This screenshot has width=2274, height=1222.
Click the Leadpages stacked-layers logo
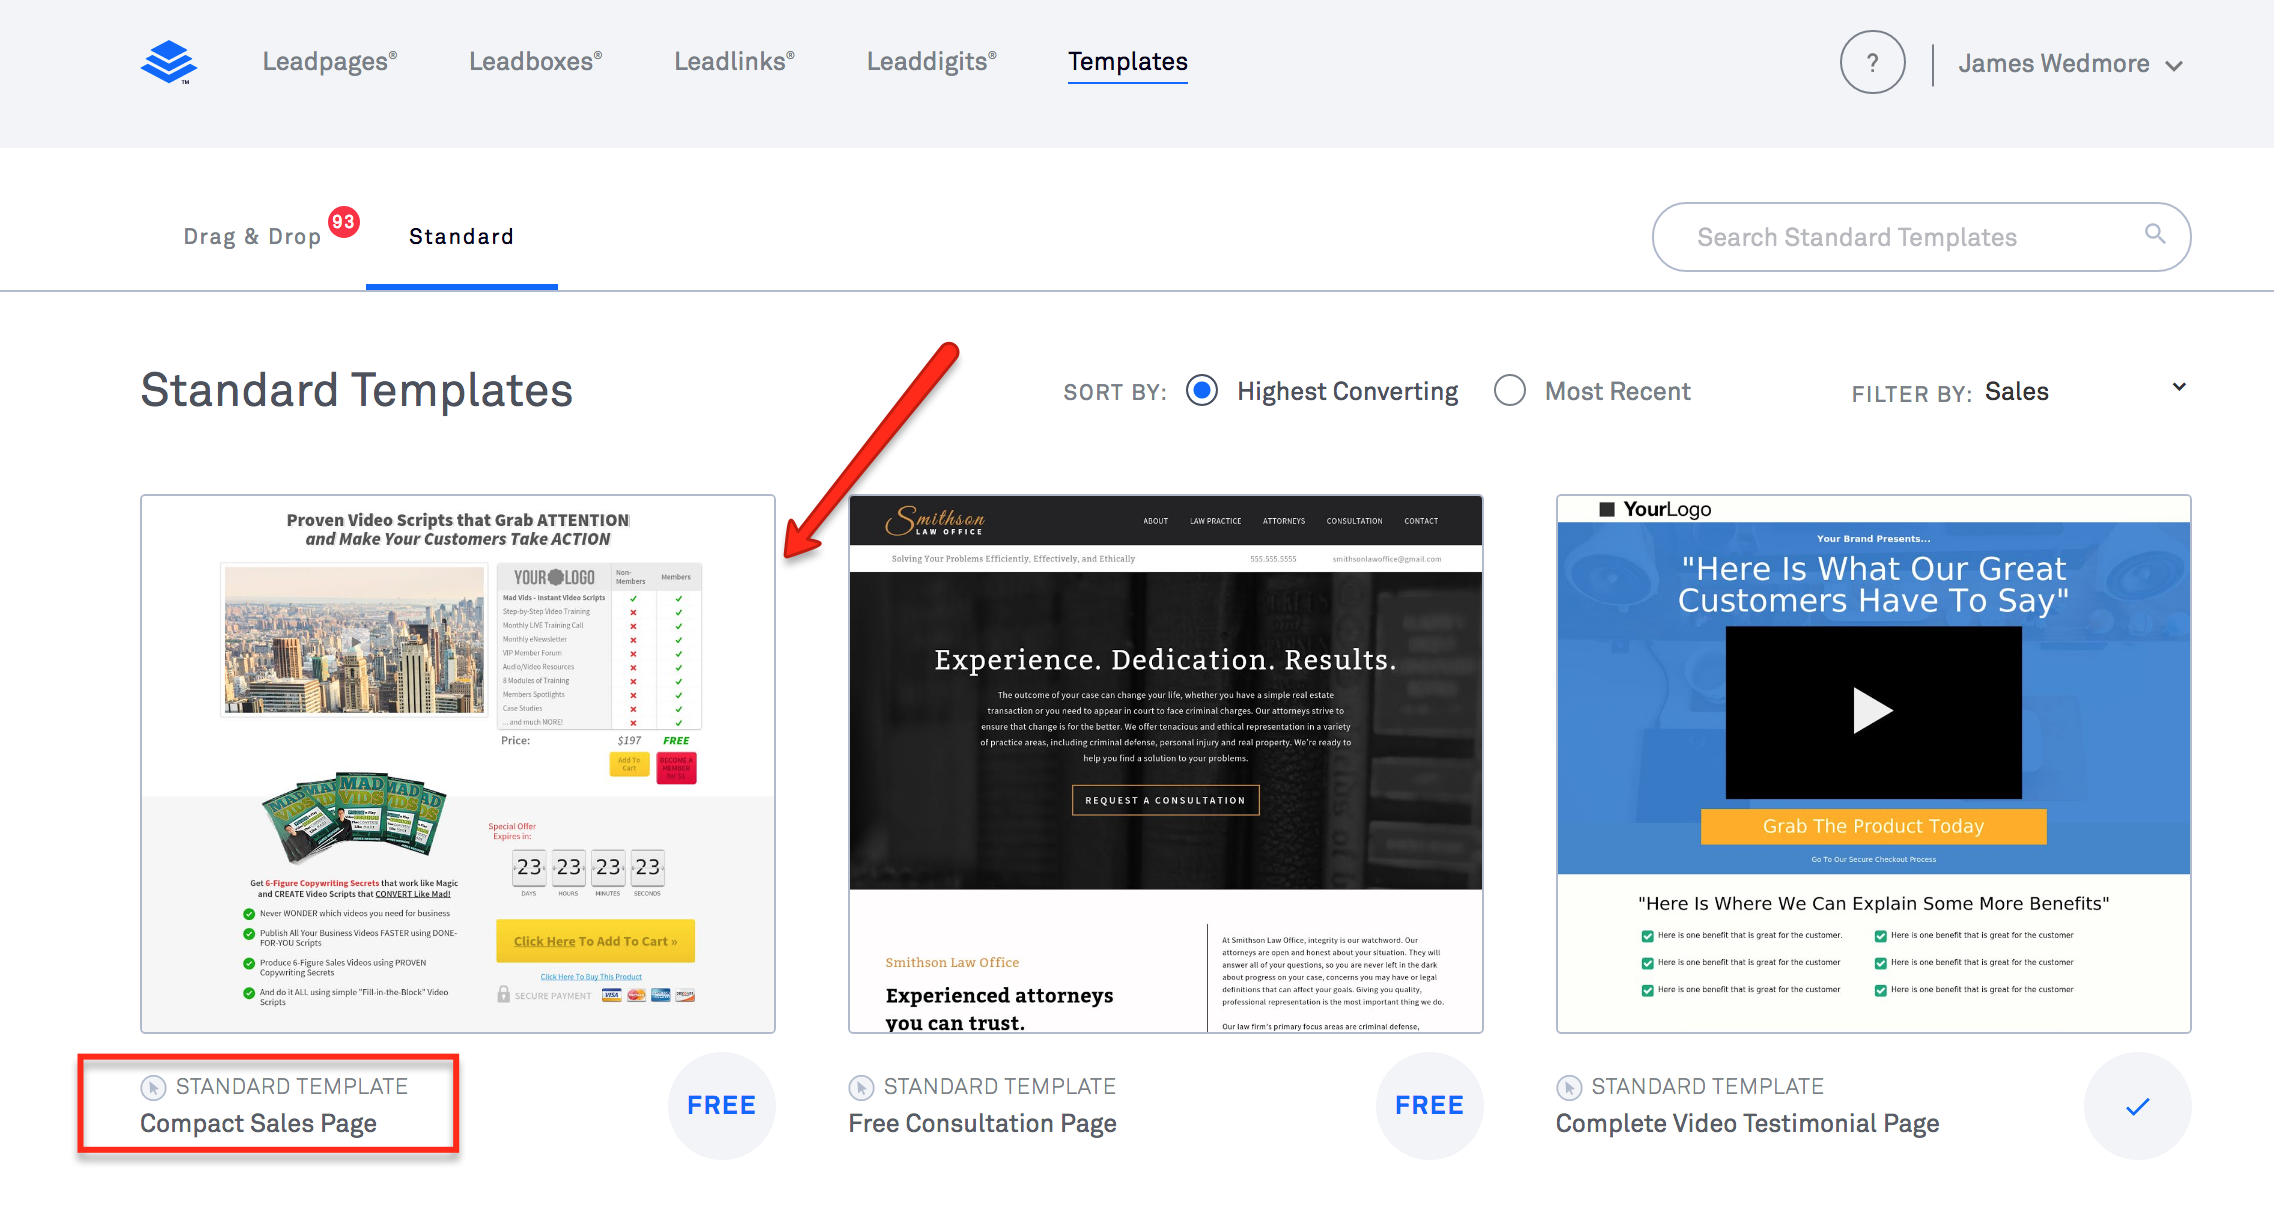169,62
